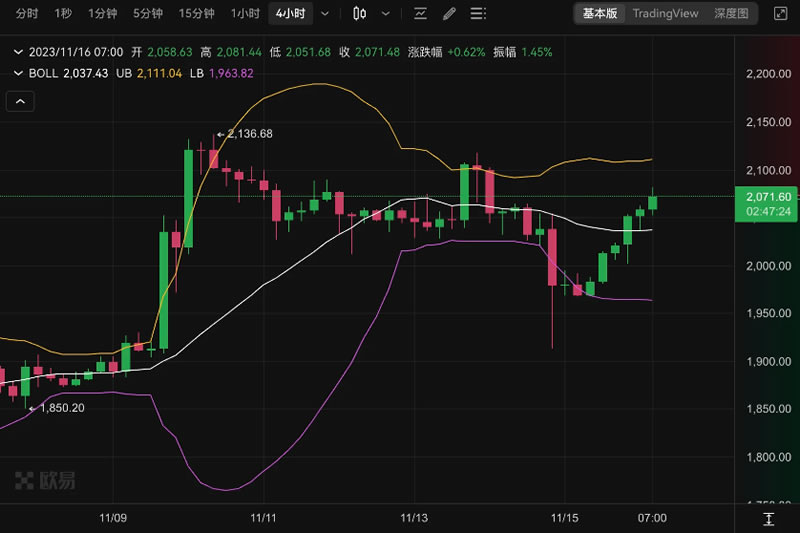The image size is (800, 533).
Task: Switch to the 基本版 chart view
Action: [600, 14]
